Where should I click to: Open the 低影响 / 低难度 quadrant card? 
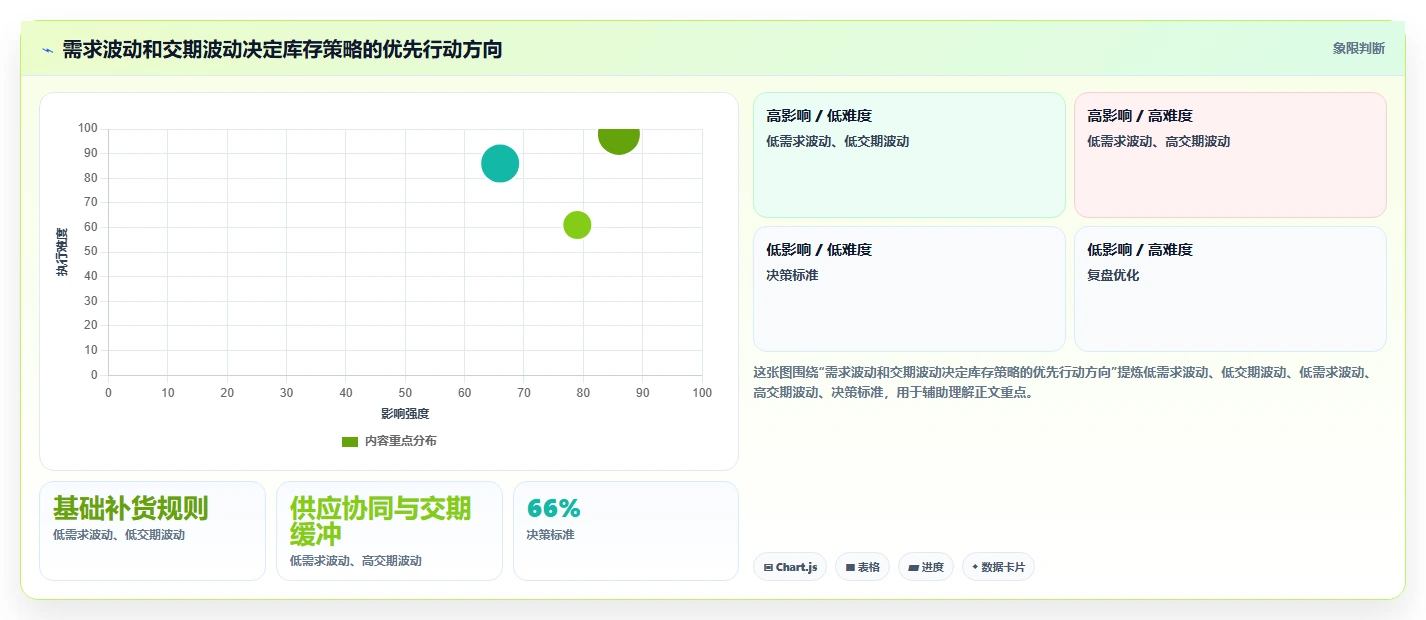click(909, 289)
